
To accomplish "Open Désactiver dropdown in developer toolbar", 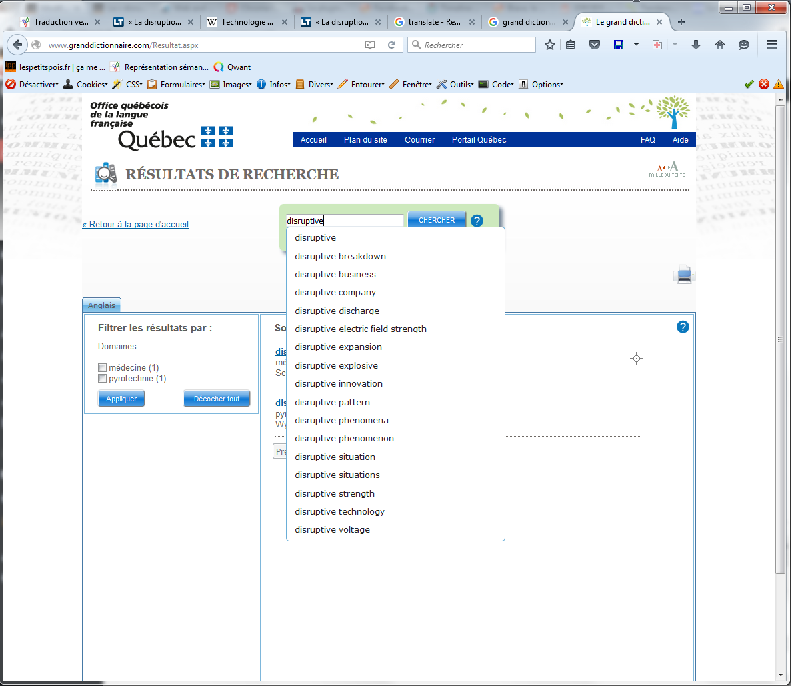I will [x=32, y=84].
